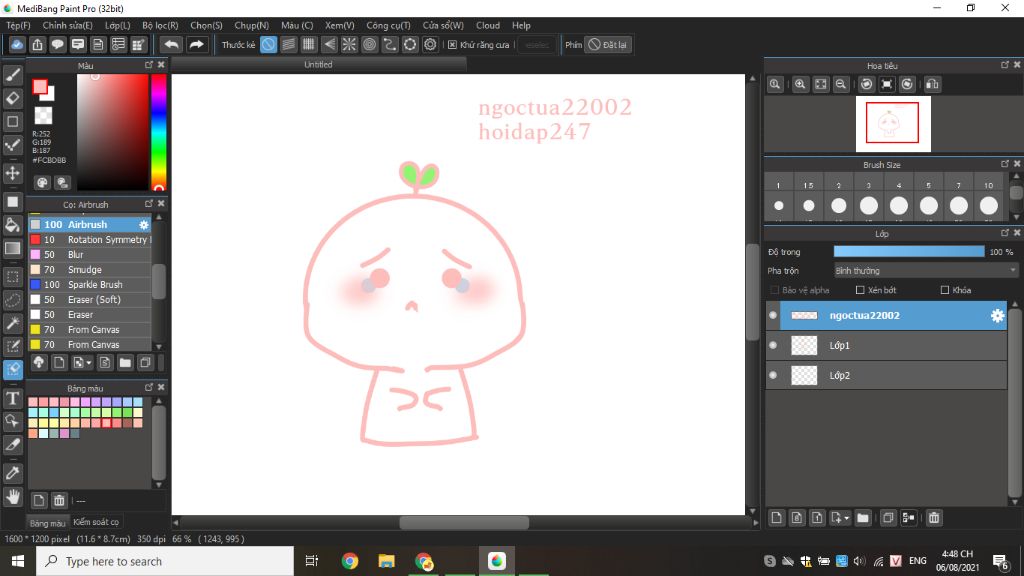Toggle visibility of ngoctua22002 layer
The height and width of the screenshot is (576, 1024).
773,315
